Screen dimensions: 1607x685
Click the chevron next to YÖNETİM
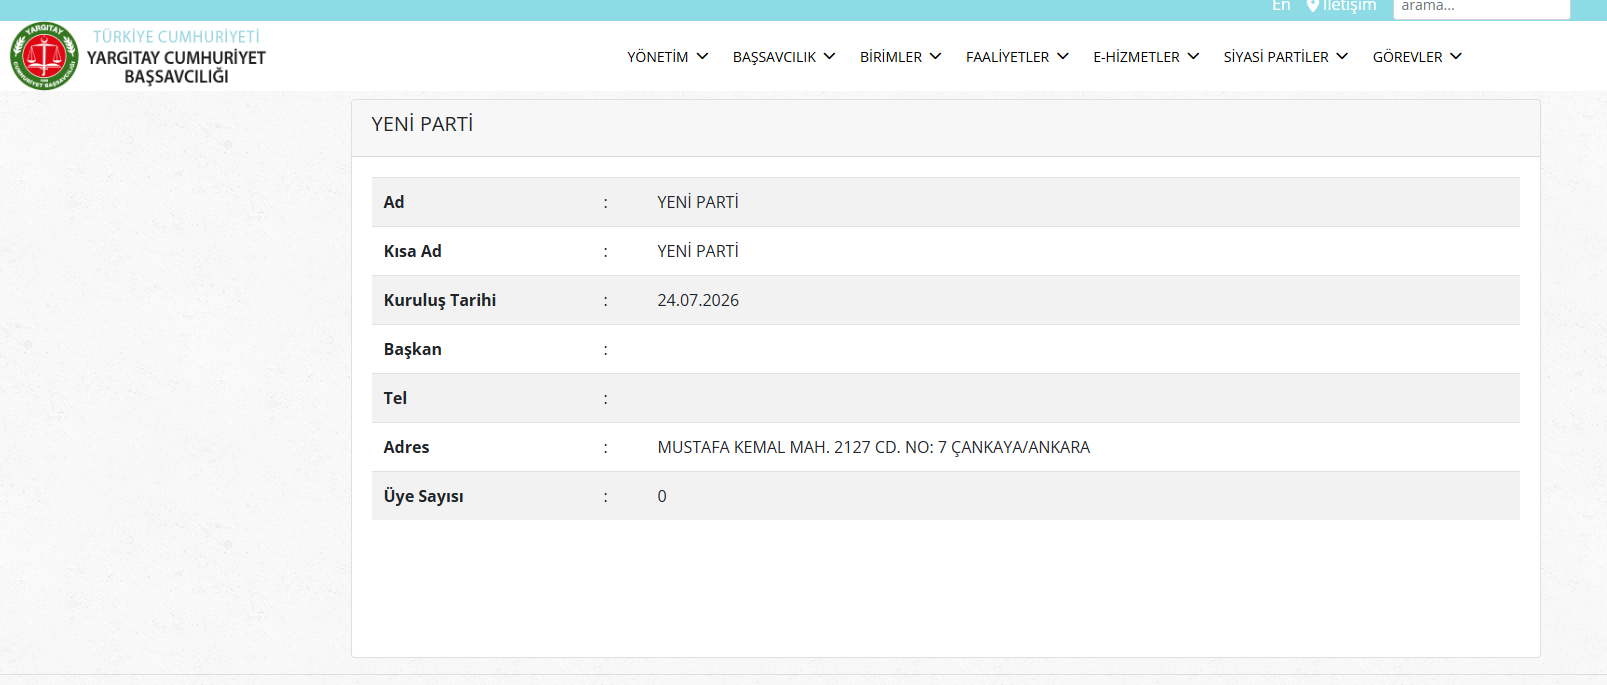point(702,56)
